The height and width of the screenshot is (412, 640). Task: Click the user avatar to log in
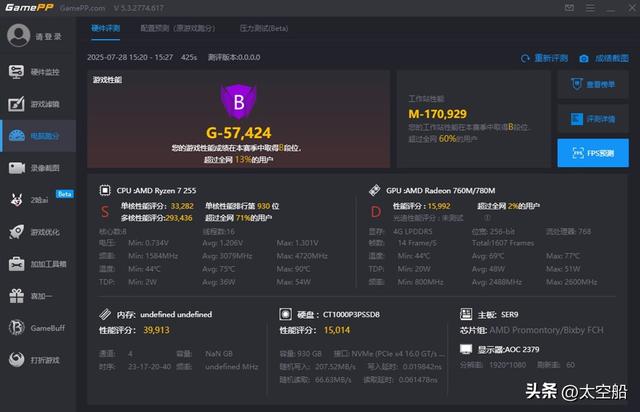[18, 36]
